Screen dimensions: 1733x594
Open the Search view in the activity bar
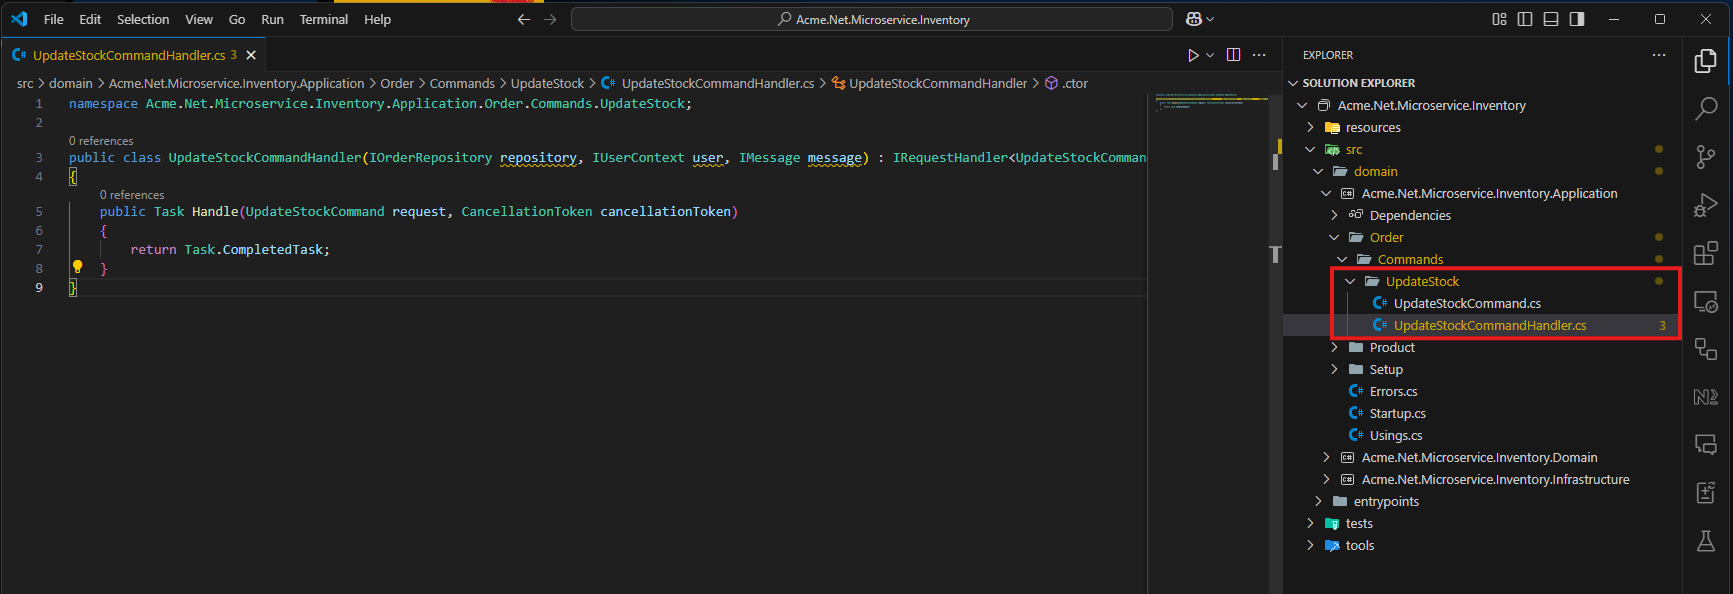(1706, 108)
